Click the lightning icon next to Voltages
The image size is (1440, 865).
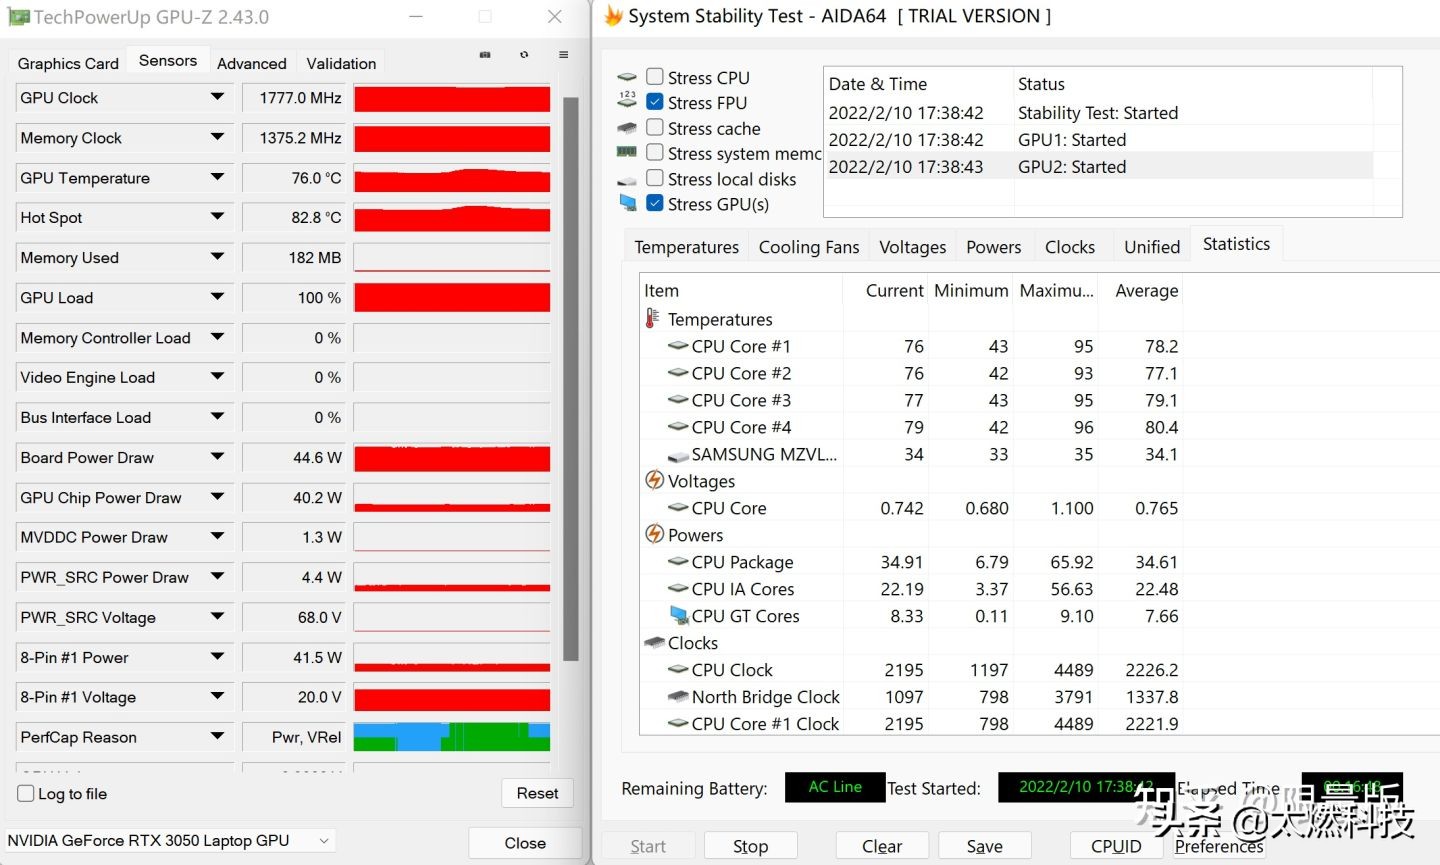(654, 480)
